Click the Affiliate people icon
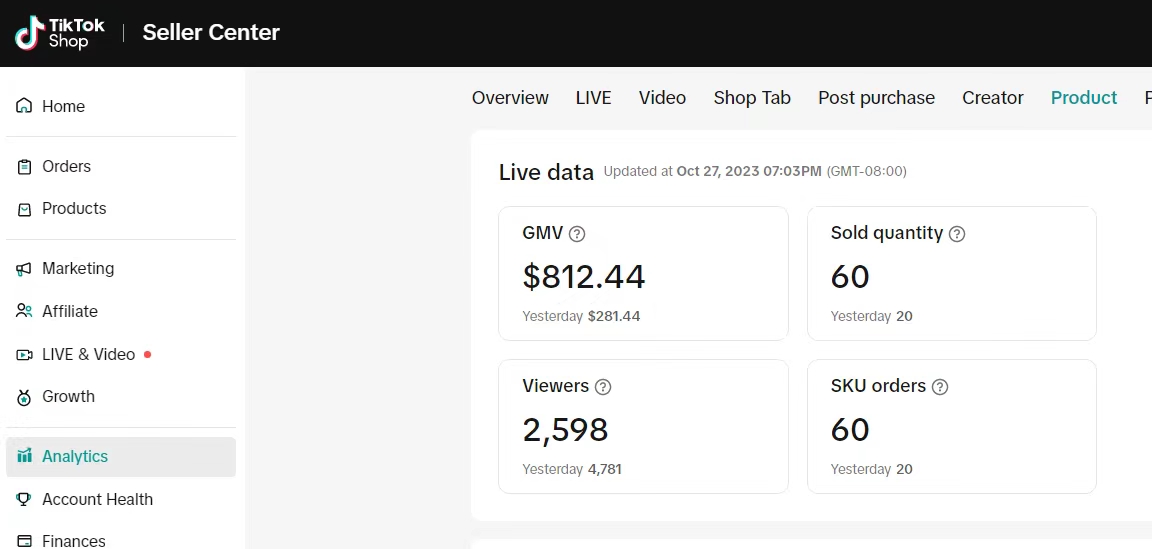The height and width of the screenshot is (549, 1152). [x=24, y=311]
